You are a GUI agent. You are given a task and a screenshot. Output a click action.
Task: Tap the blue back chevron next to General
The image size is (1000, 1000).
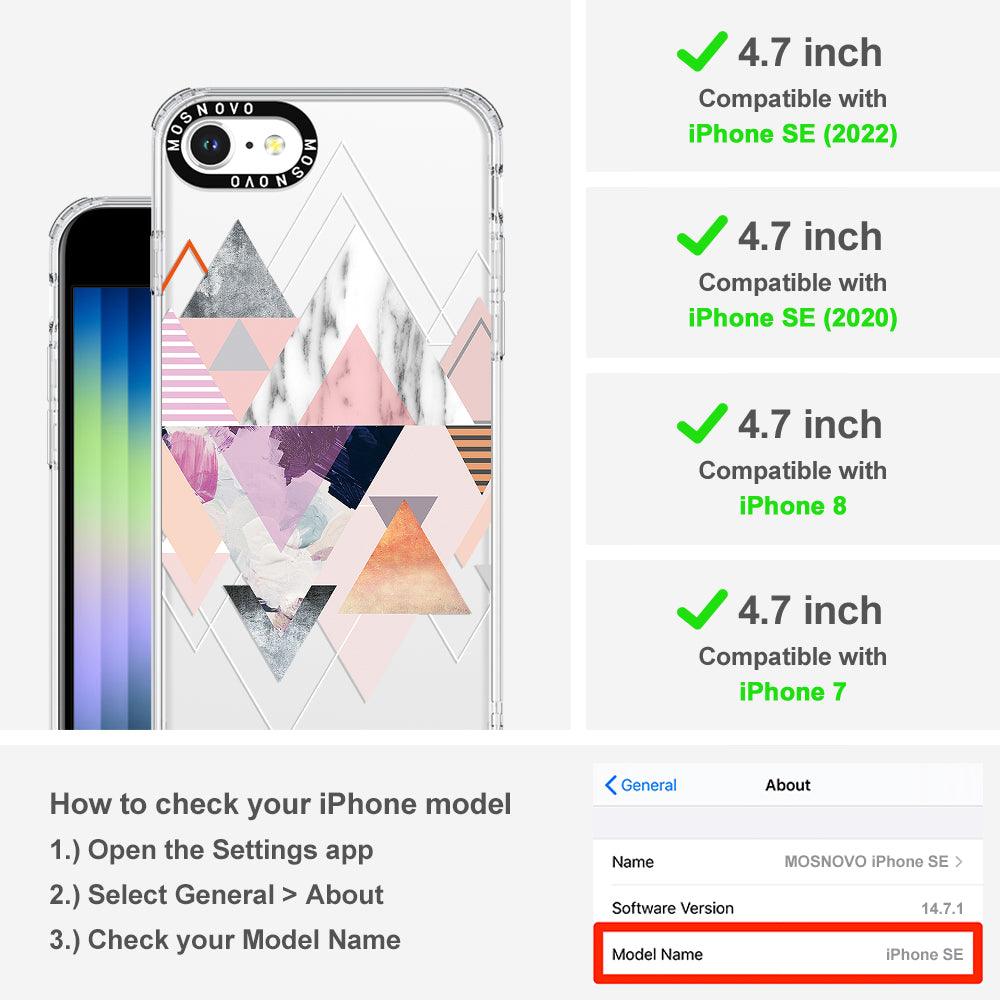coord(610,785)
